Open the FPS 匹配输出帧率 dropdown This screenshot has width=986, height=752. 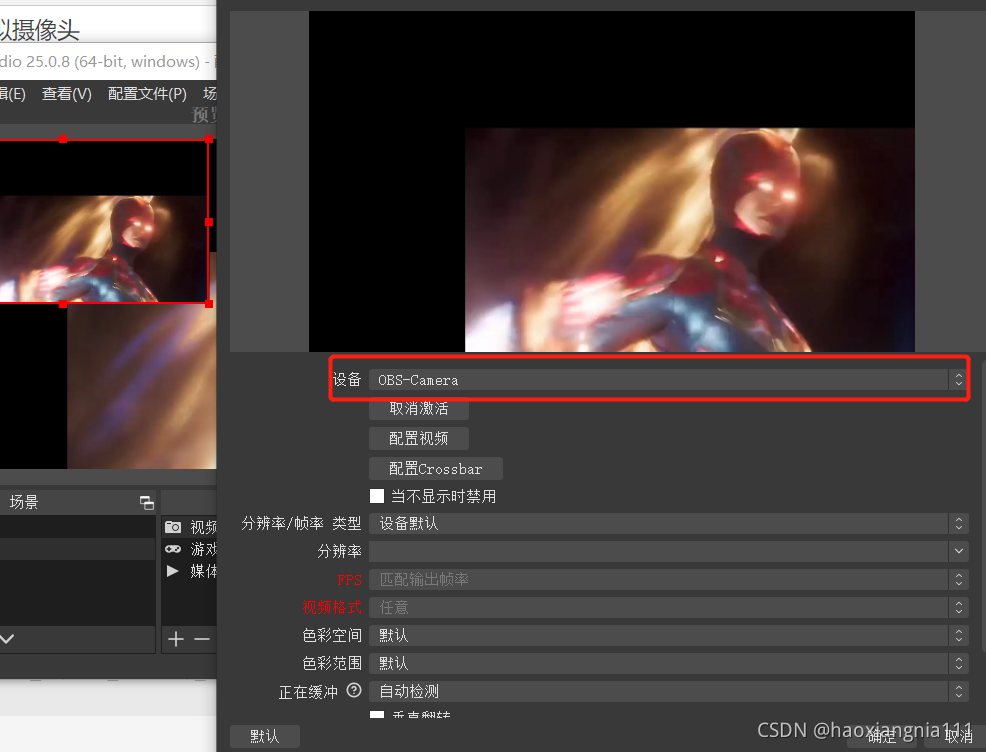668,579
